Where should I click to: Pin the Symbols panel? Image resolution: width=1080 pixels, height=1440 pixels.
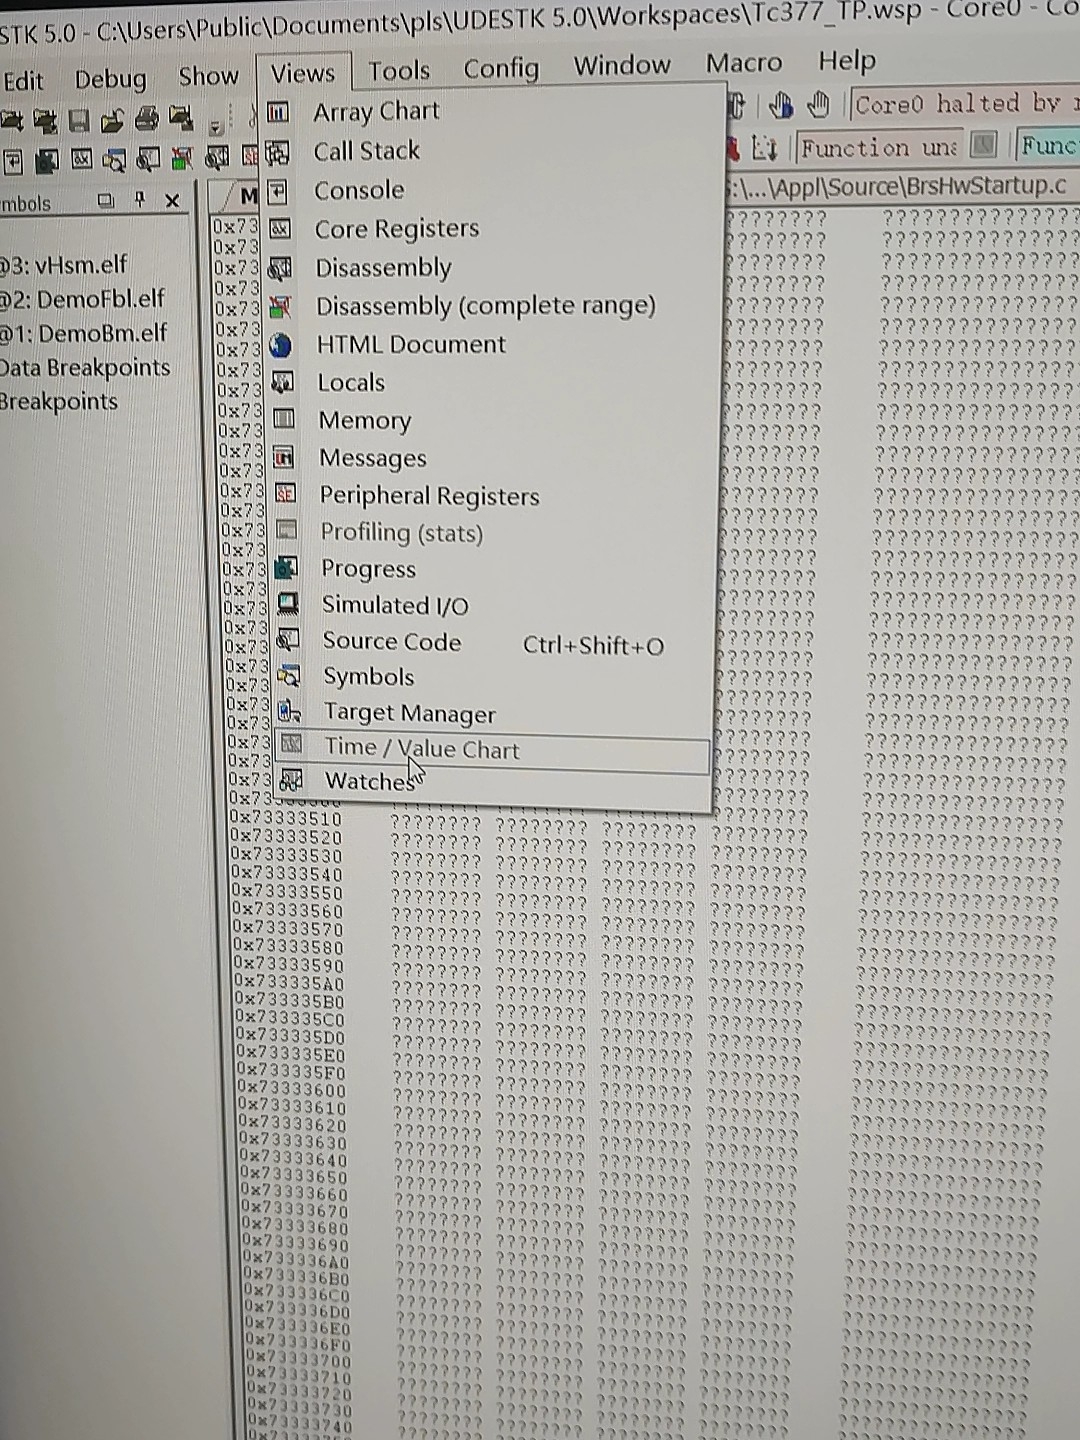coord(140,200)
